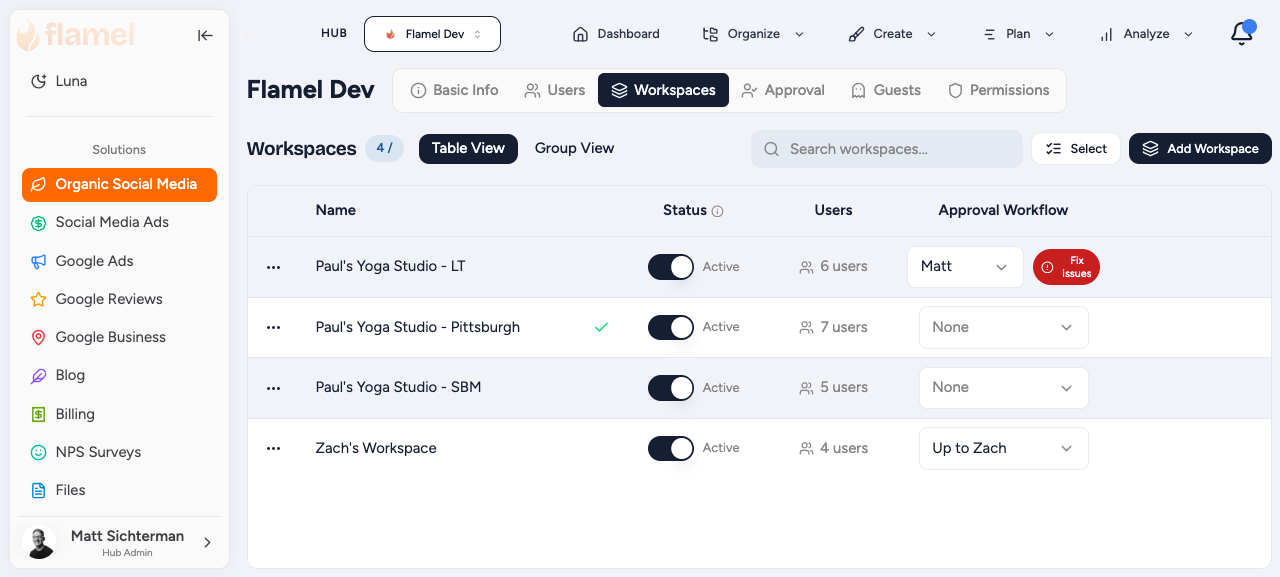Click the Name column header

tap(336, 210)
